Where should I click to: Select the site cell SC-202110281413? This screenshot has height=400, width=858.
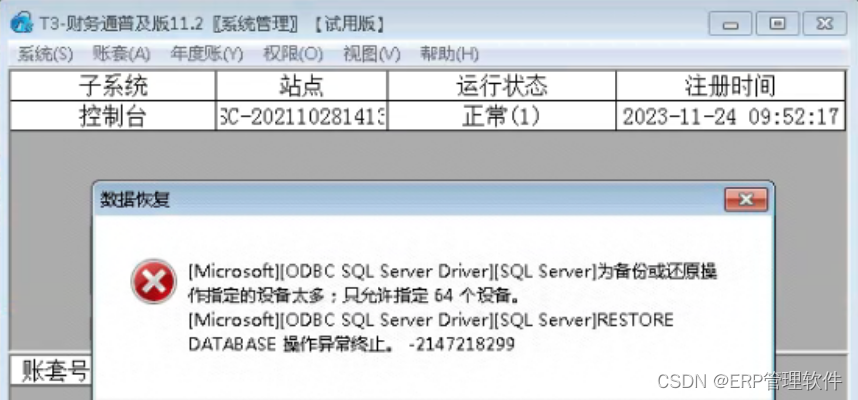(x=302, y=116)
